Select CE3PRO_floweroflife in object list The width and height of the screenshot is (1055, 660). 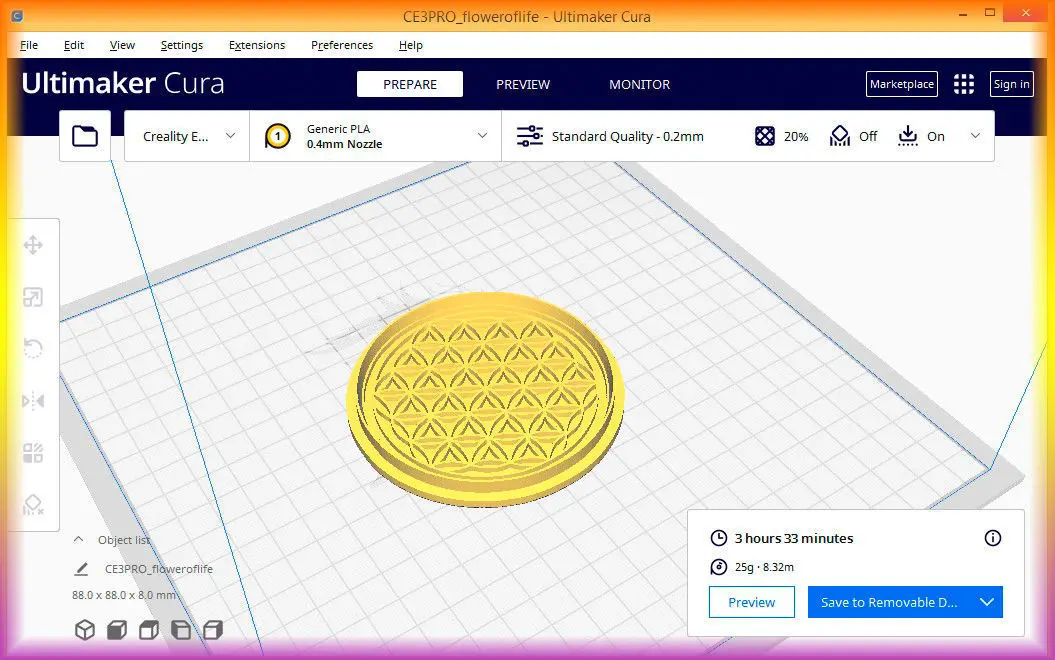[159, 569]
